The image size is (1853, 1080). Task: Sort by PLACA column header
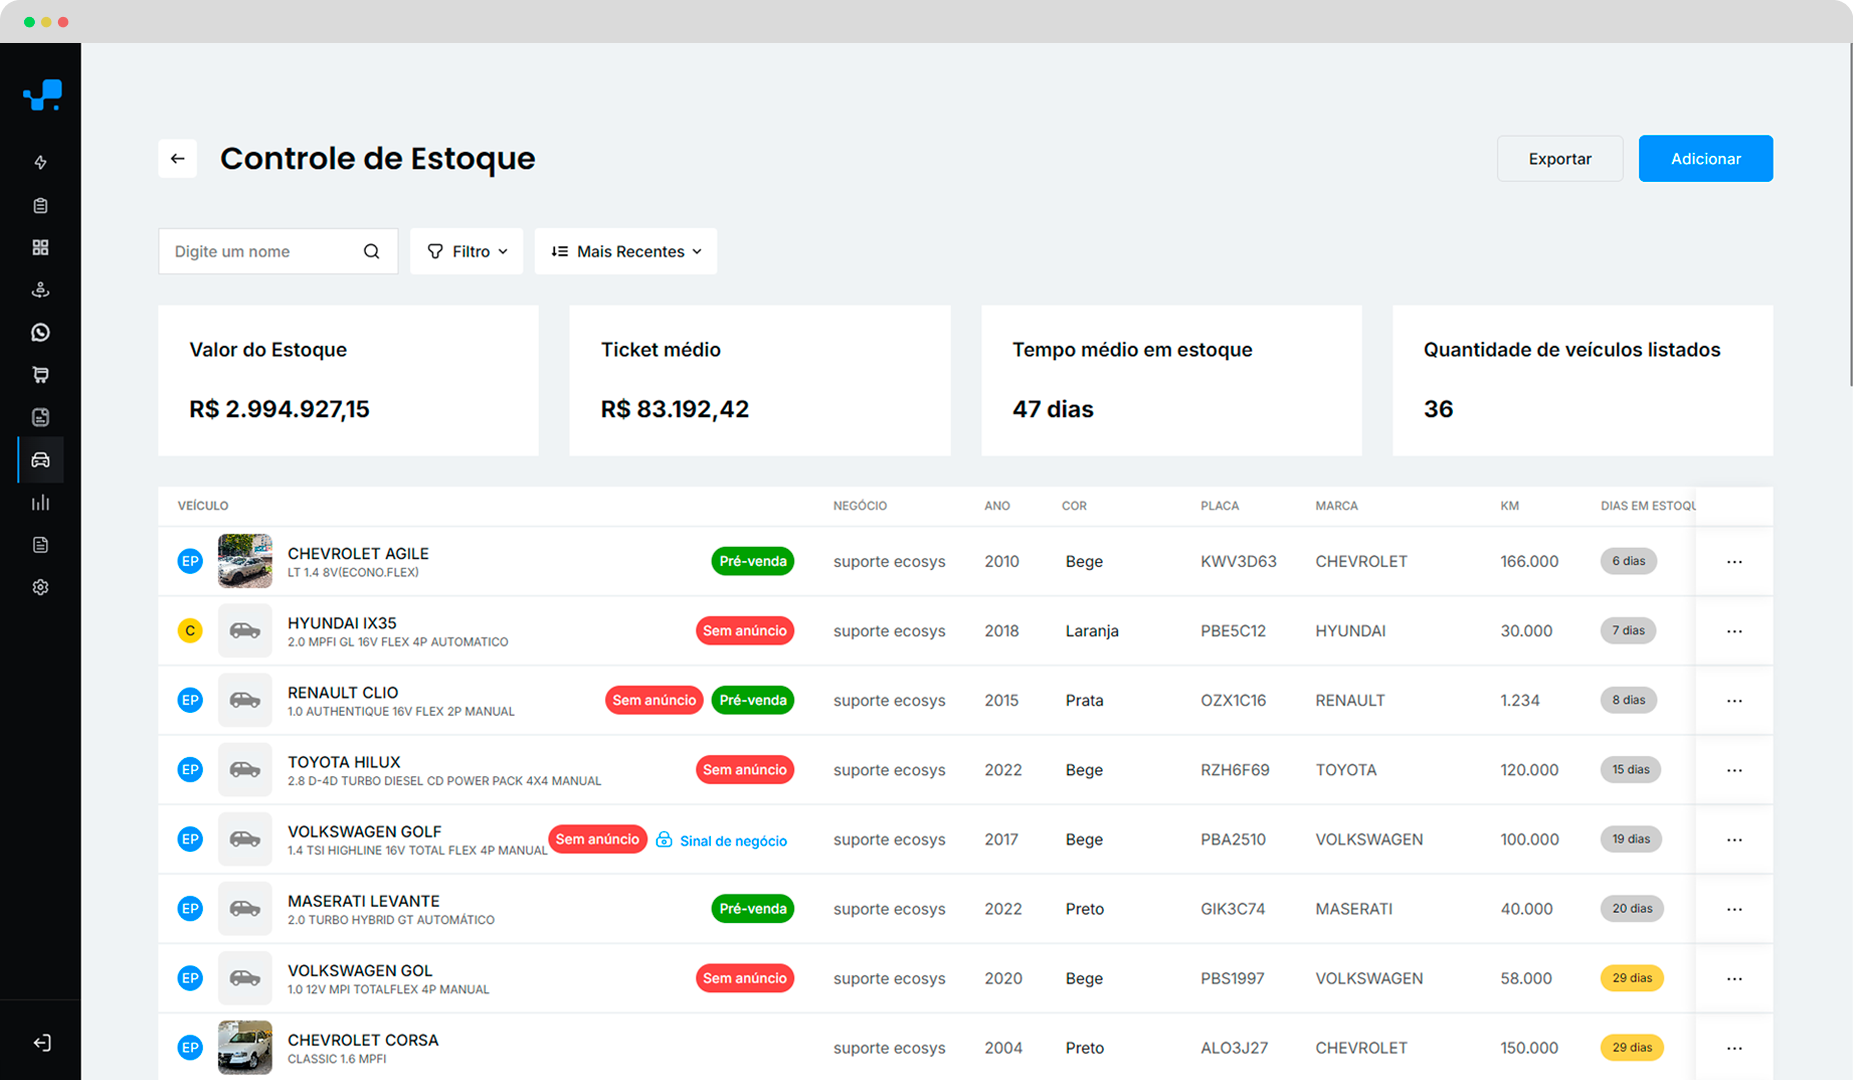point(1220,506)
